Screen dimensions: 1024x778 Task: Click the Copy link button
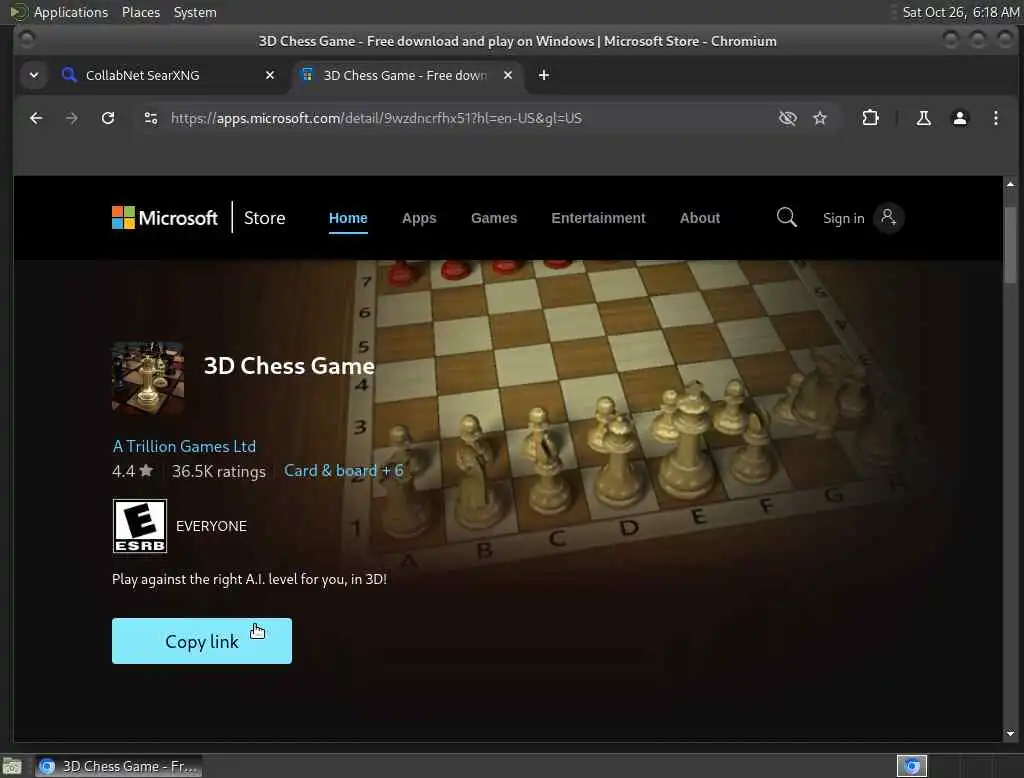pyautogui.click(x=202, y=641)
